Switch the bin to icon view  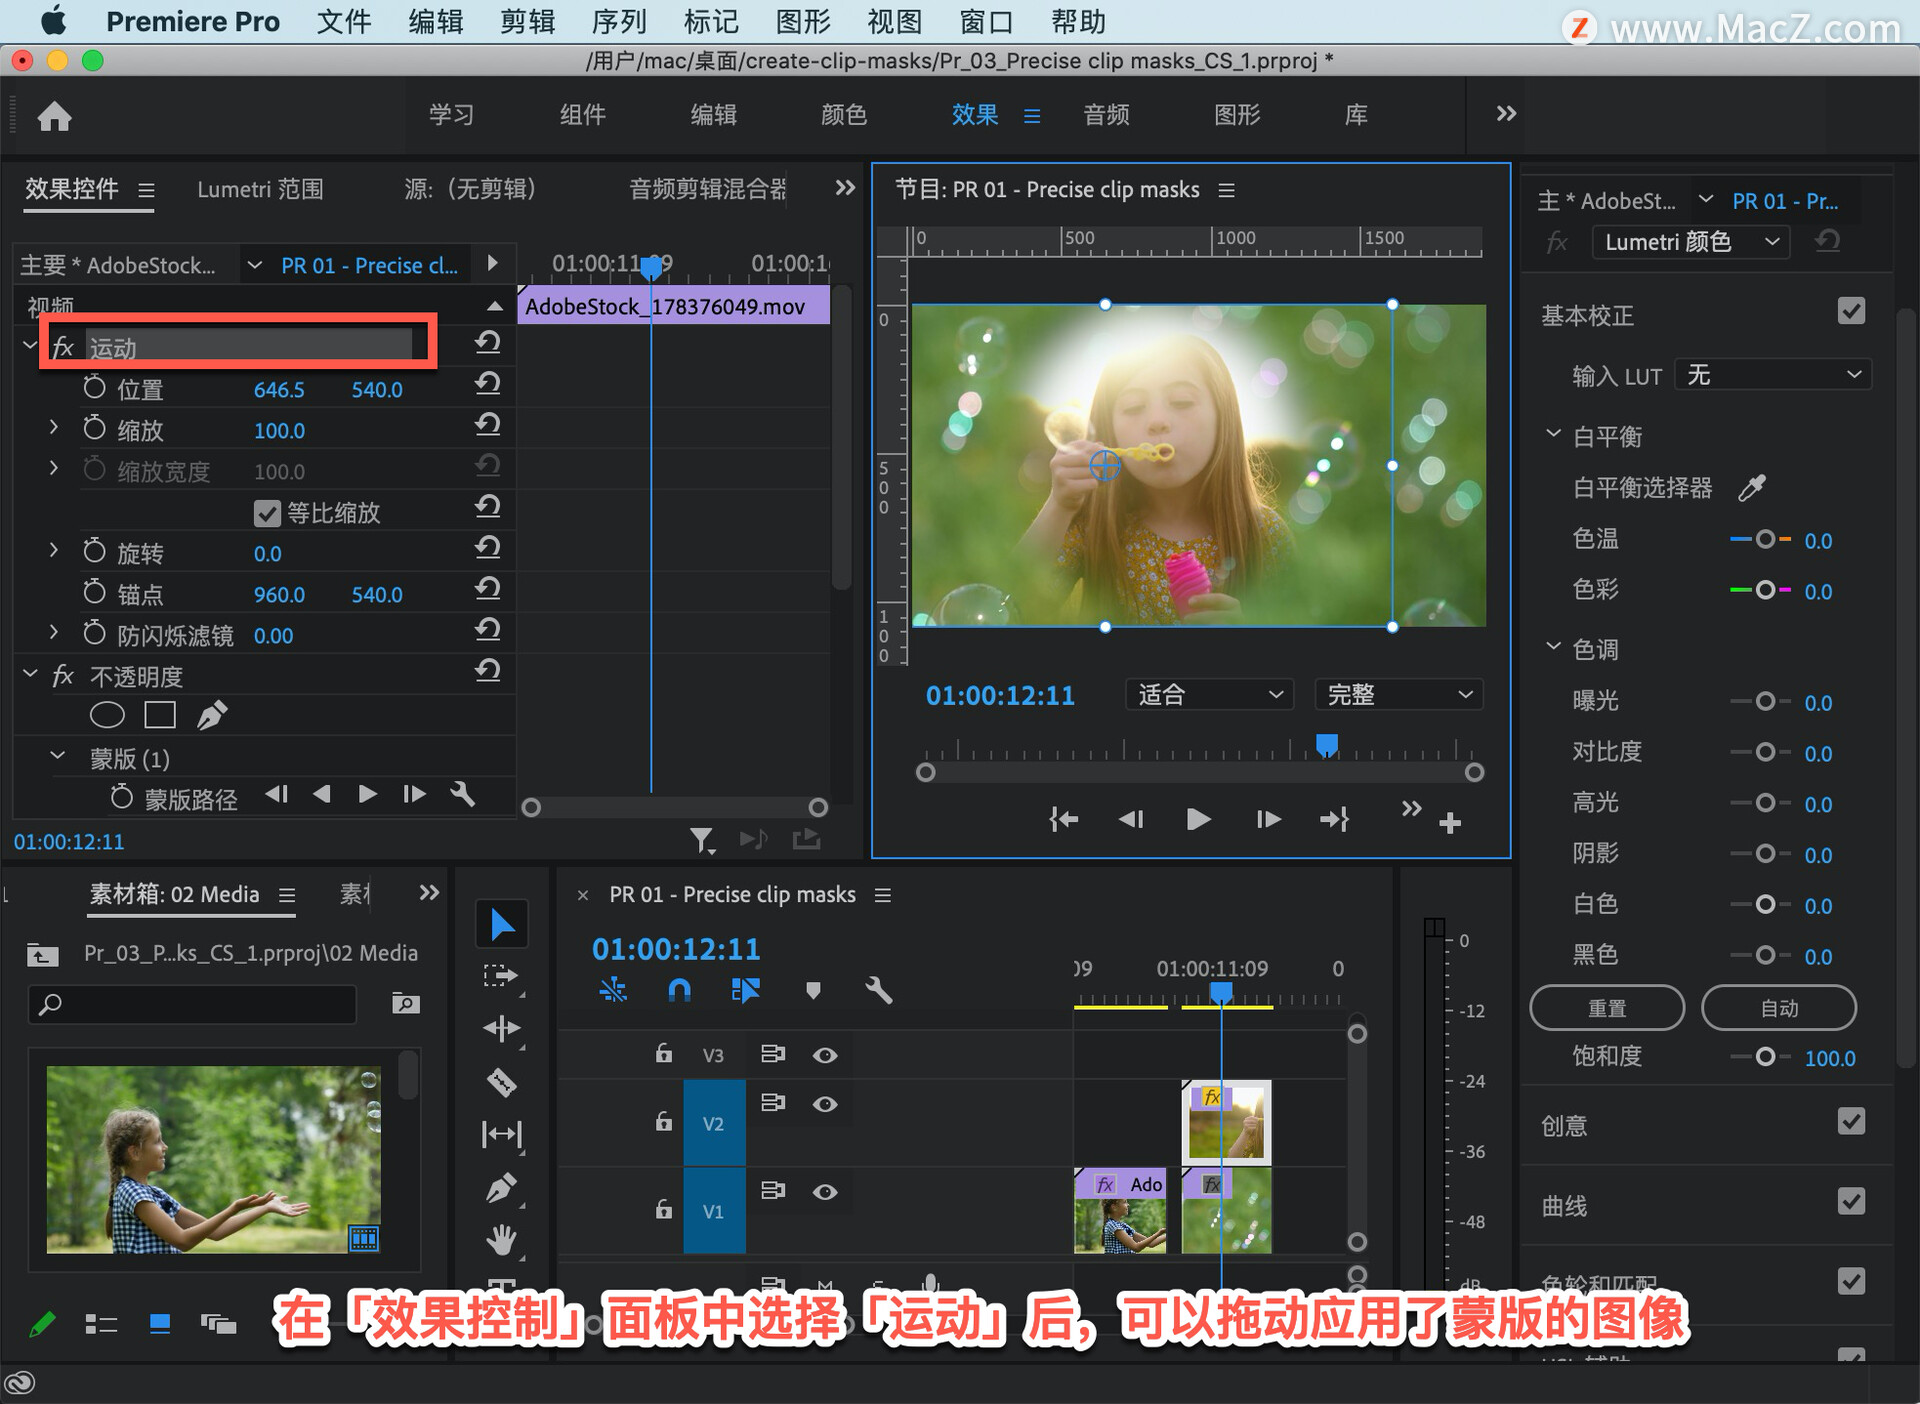(159, 1324)
